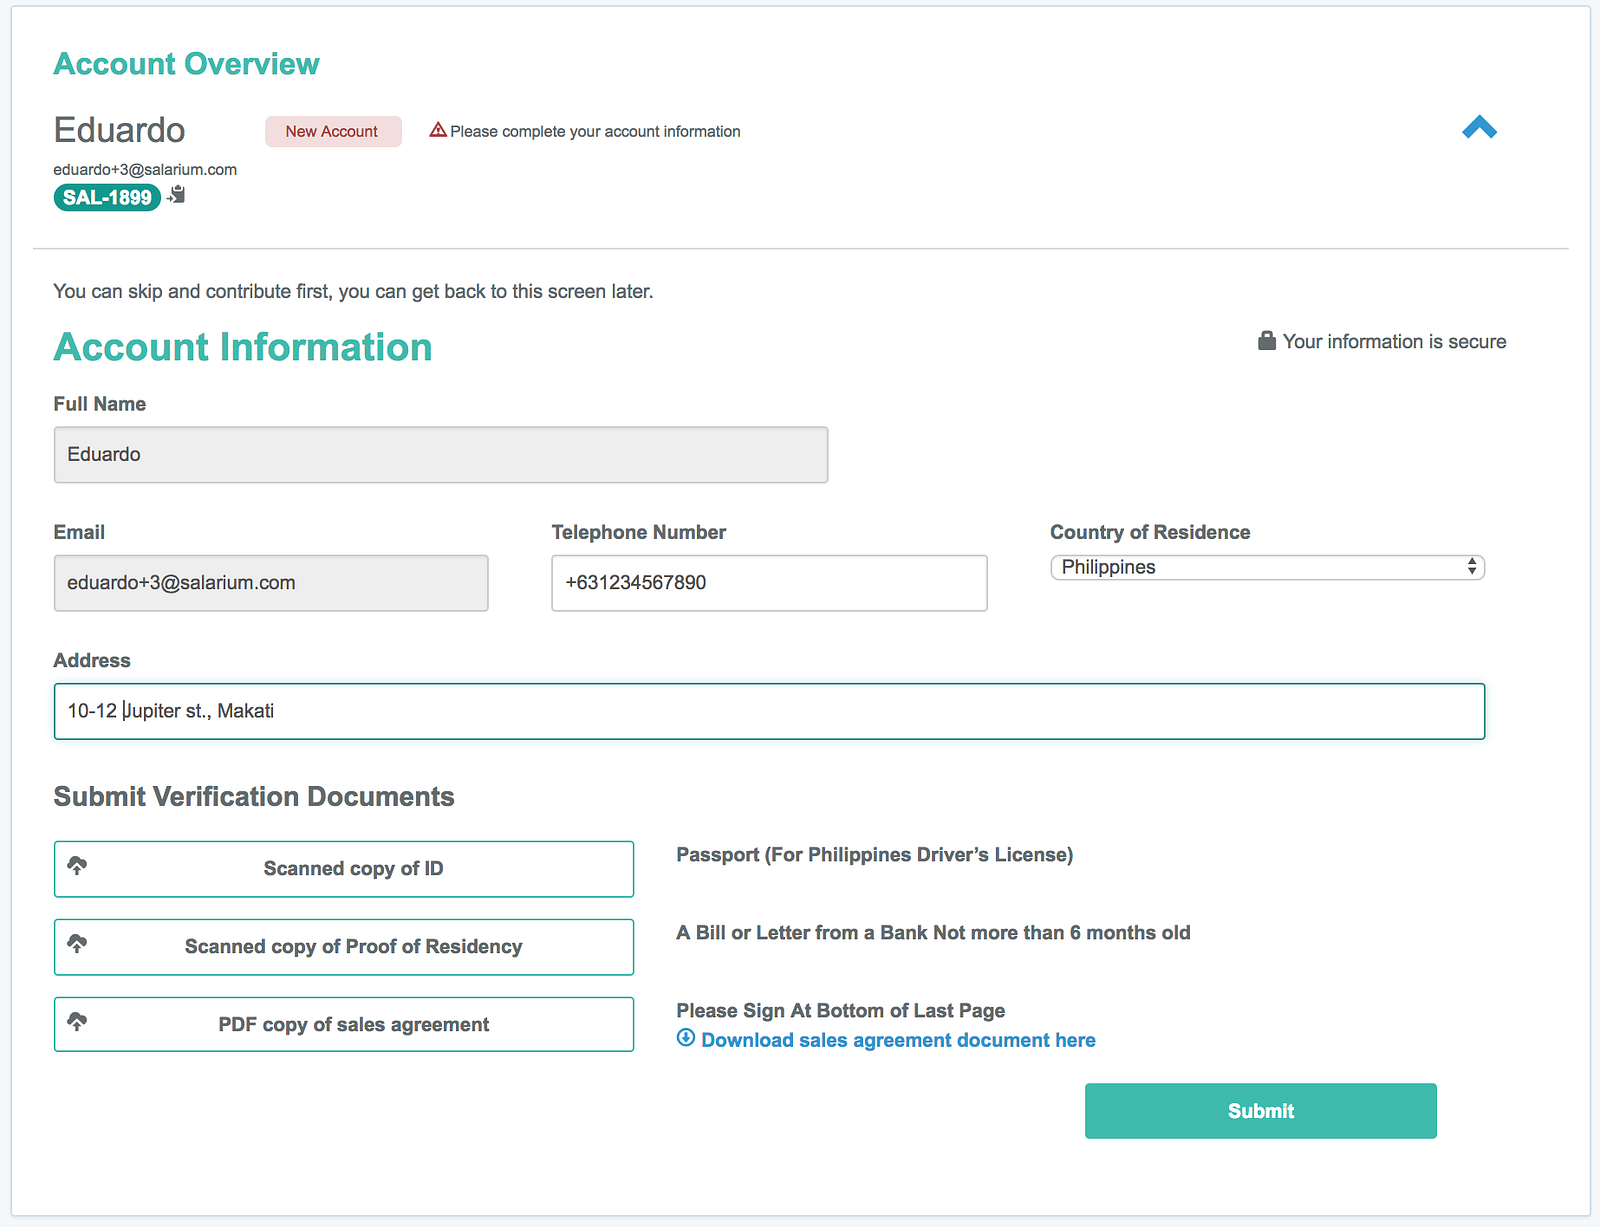The height and width of the screenshot is (1227, 1600).
Task: Focus the Telephone Number field
Action: (x=769, y=583)
